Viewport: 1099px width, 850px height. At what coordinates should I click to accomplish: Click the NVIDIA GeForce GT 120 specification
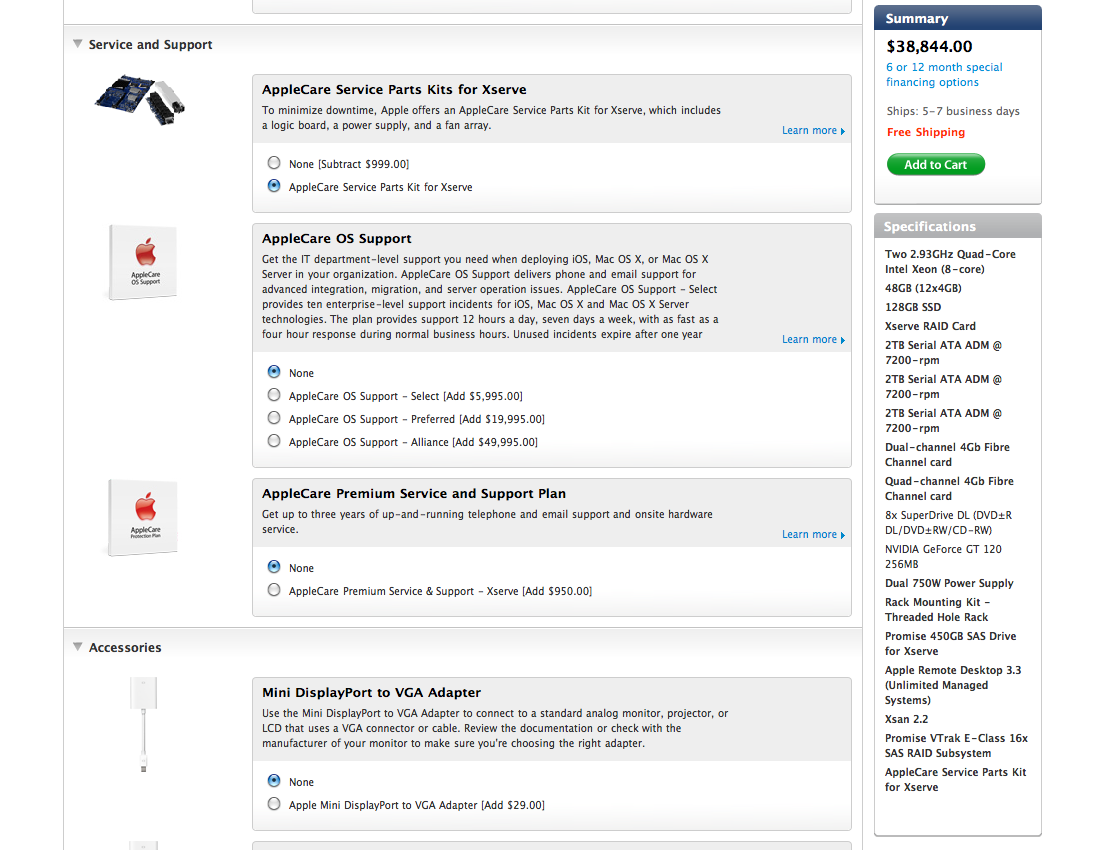943,556
